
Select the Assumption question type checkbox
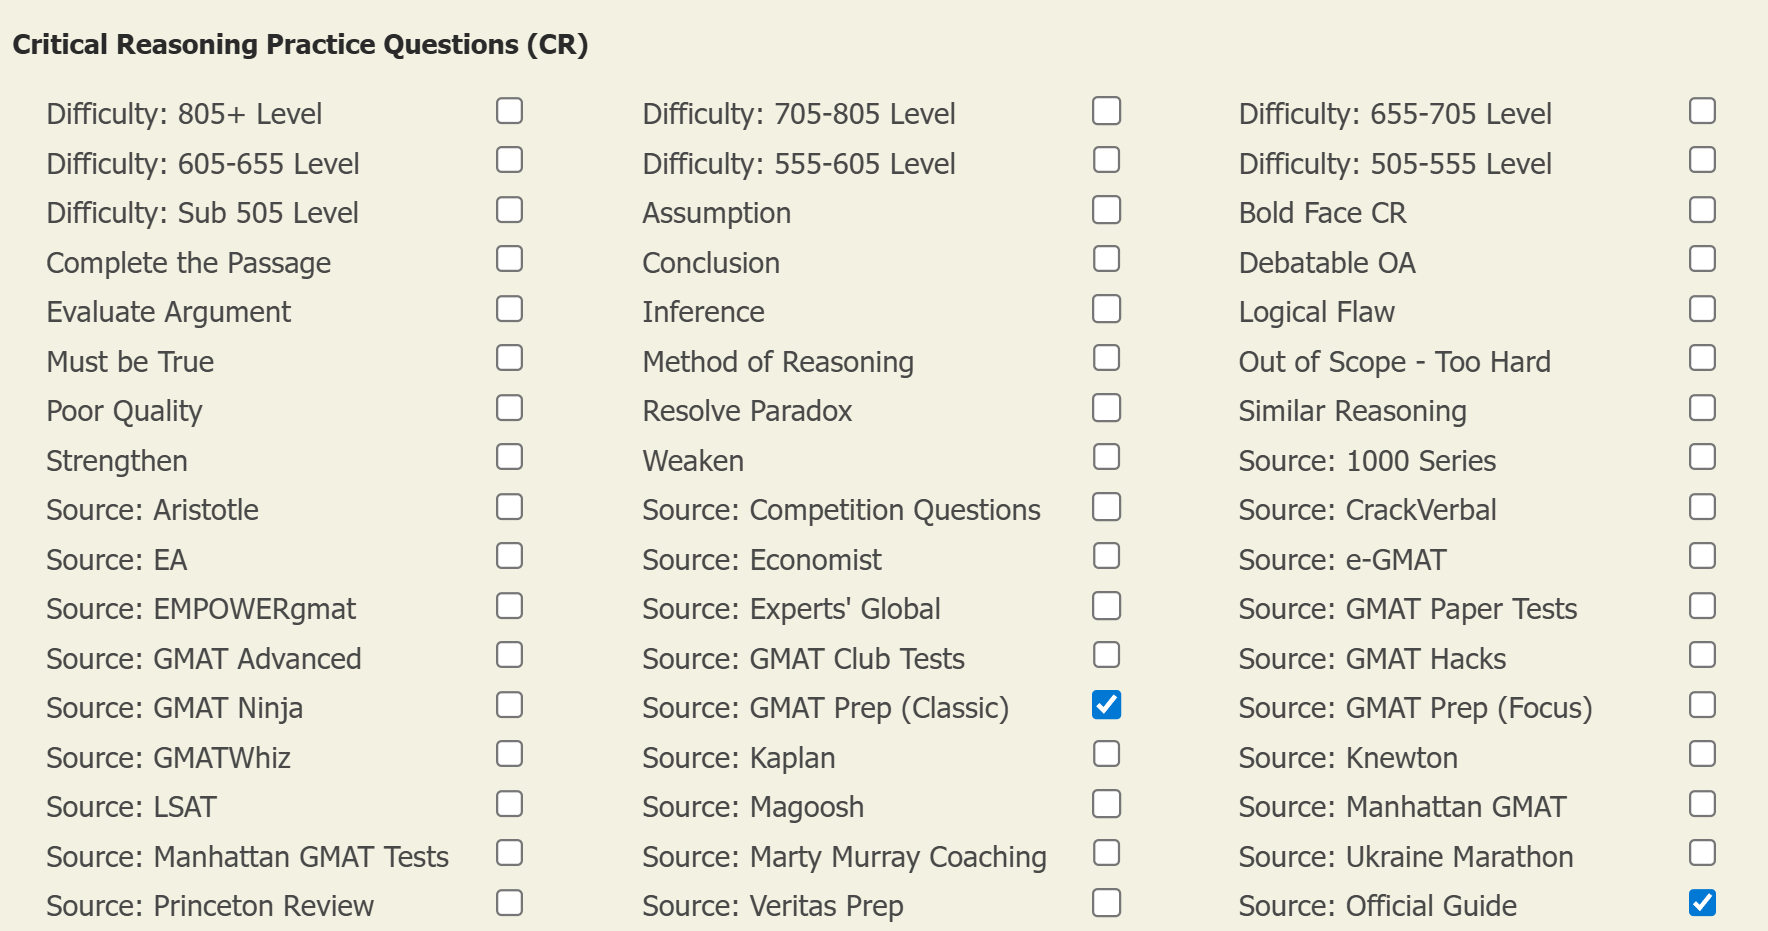[1106, 210]
